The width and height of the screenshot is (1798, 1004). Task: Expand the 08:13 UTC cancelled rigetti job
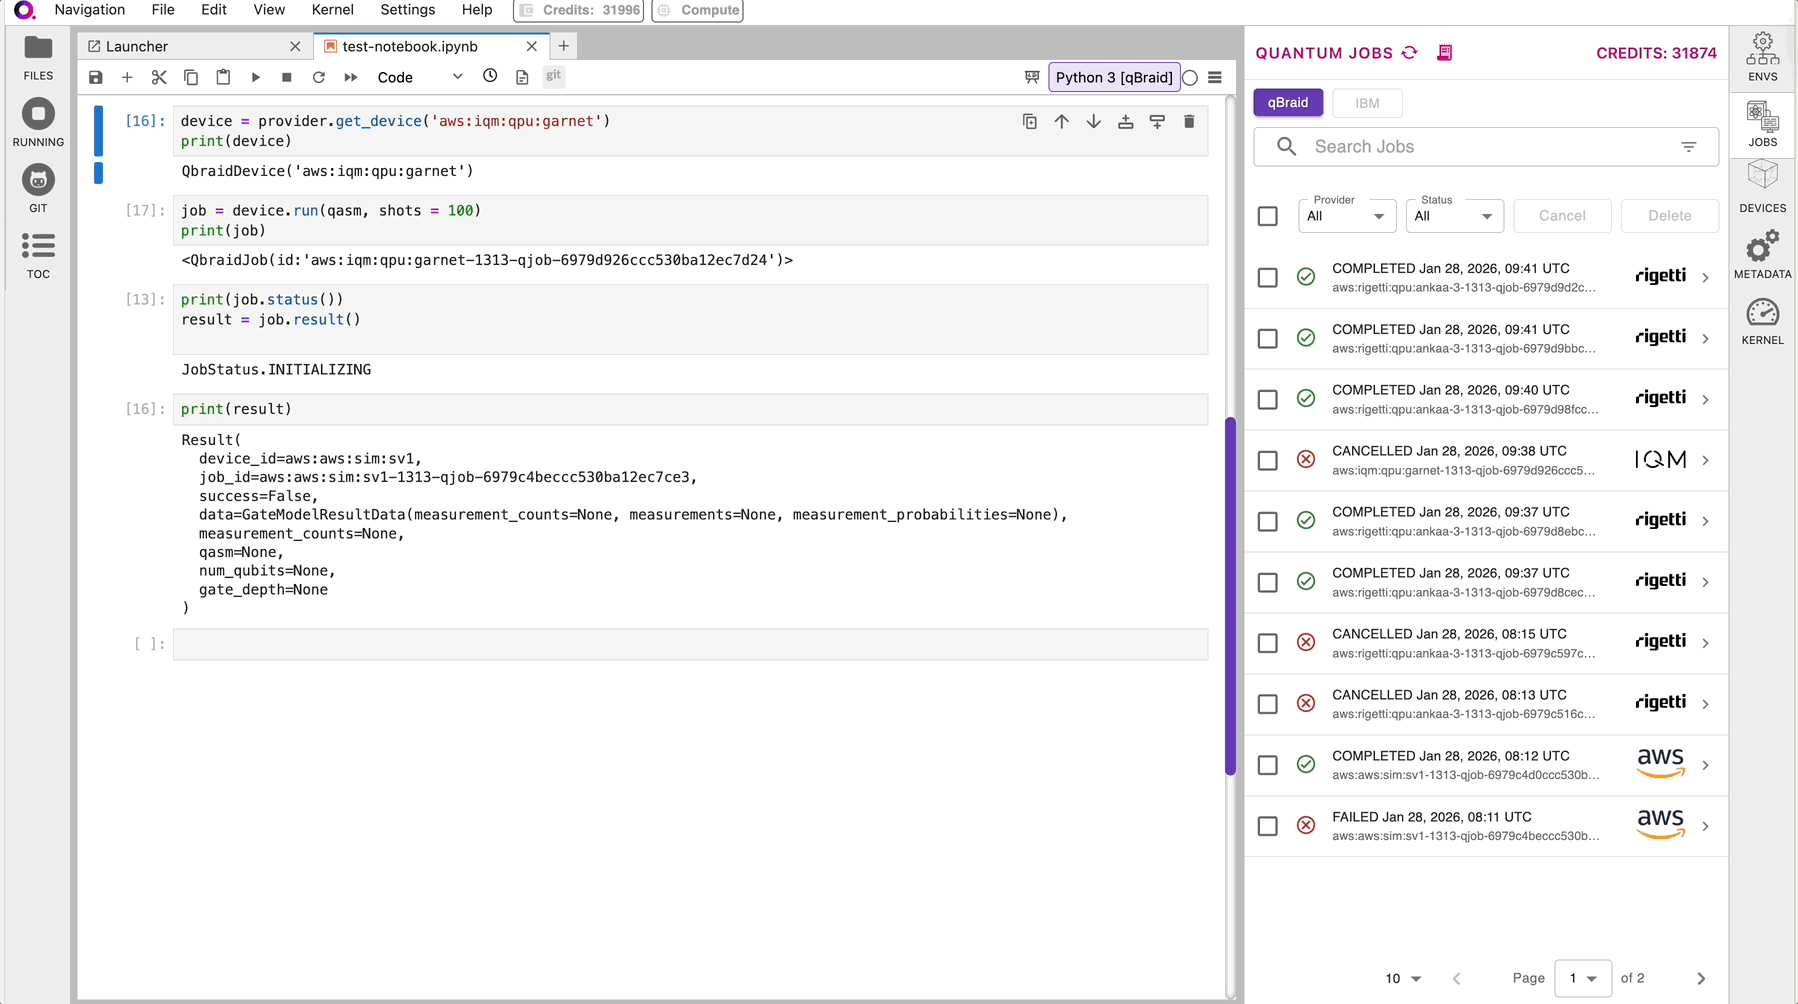pyautogui.click(x=1705, y=704)
